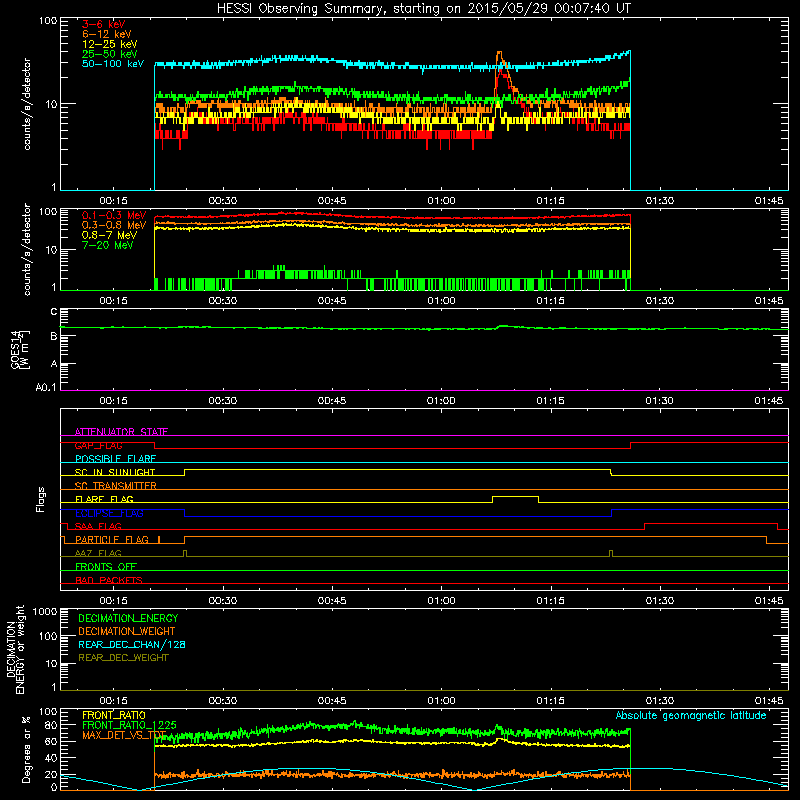The width and height of the screenshot is (800, 800).
Task: Click the FRONT_RATIO_1225 legend label
Action: 129,725
